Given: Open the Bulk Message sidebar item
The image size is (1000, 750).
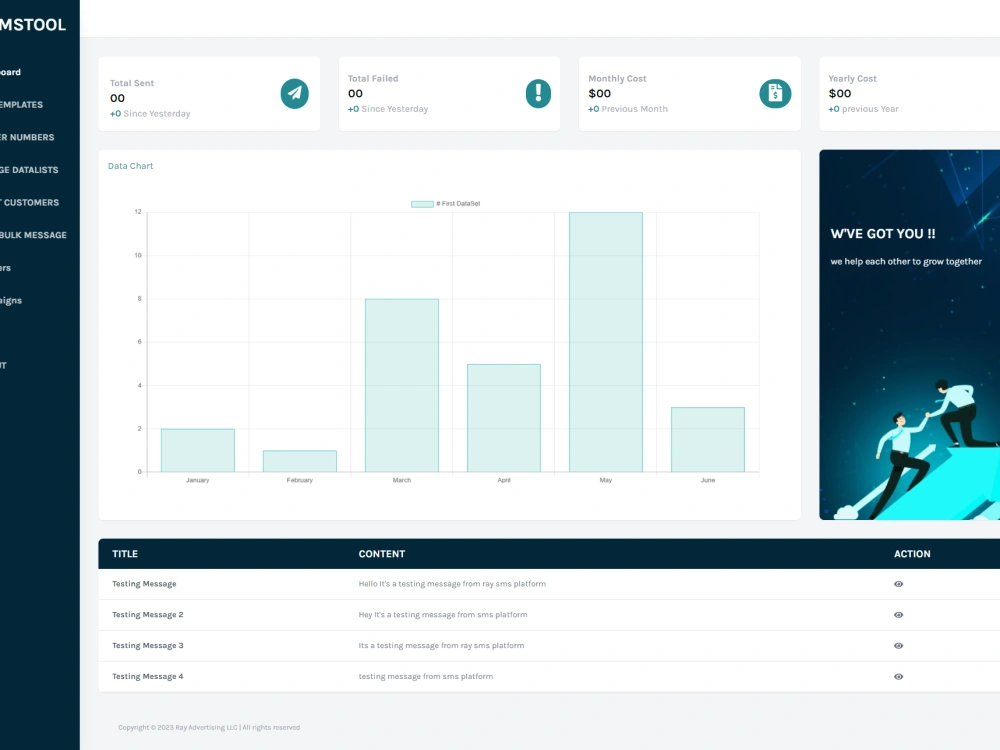Looking at the screenshot, I should pyautogui.click(x=33, y=235).
